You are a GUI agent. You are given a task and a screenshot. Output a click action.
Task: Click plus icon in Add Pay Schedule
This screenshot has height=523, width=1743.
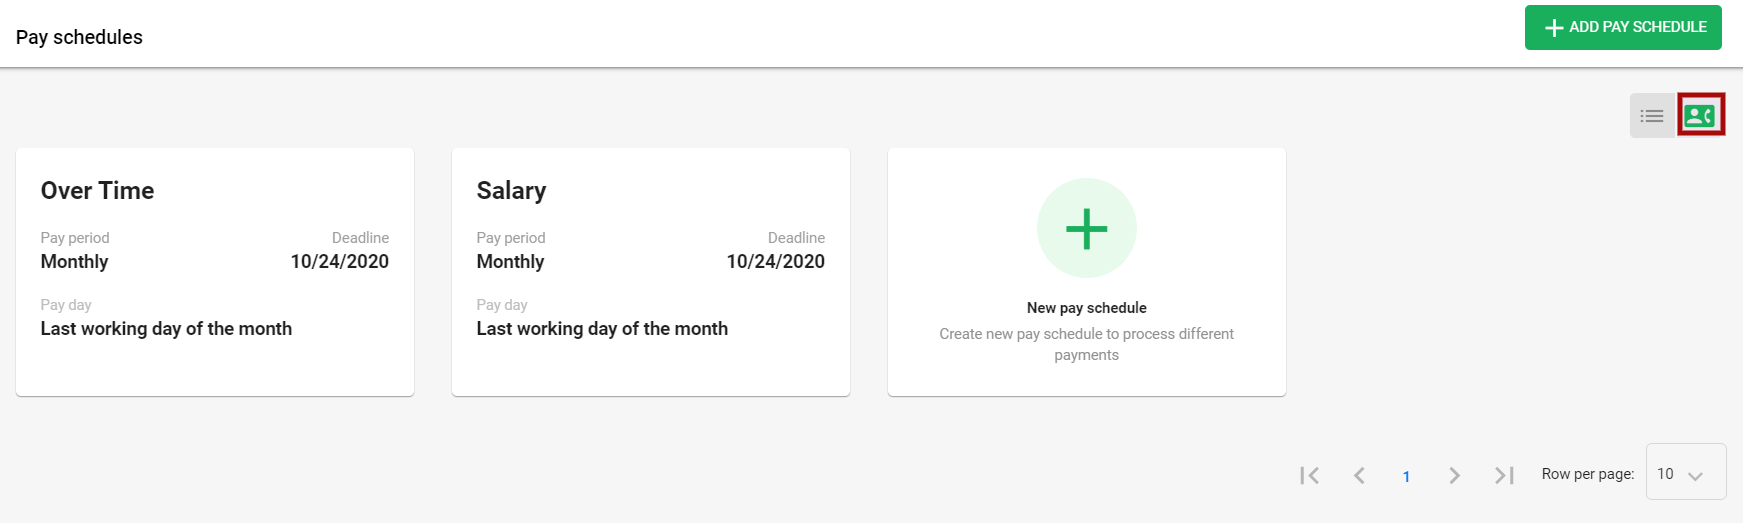[x=1554, y=28]
